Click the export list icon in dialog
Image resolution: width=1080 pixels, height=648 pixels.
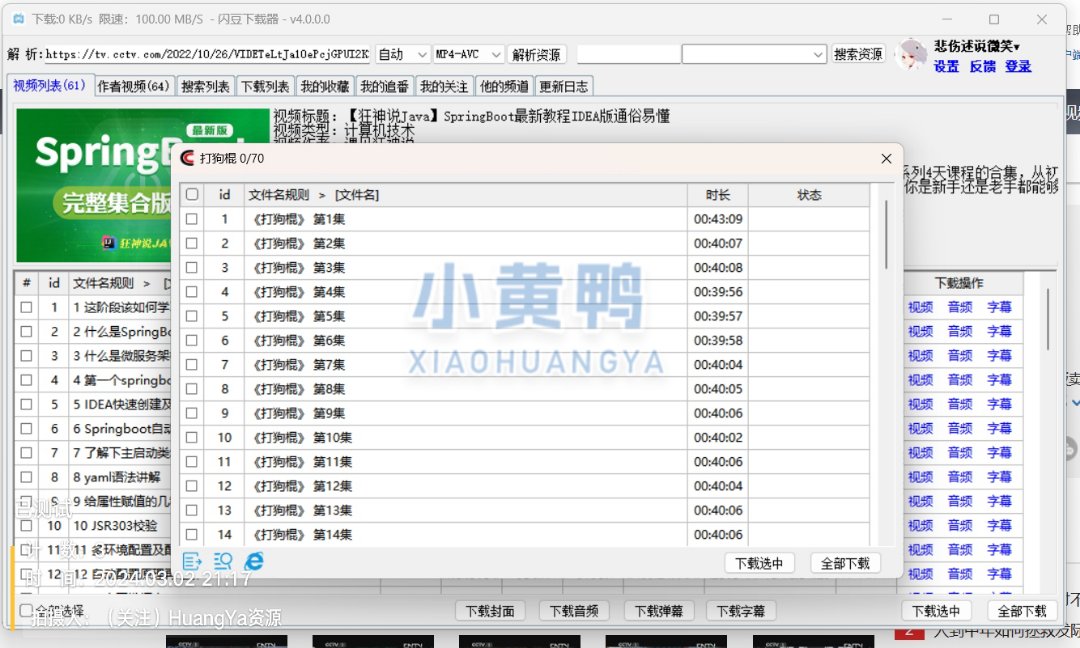point(192,562)
